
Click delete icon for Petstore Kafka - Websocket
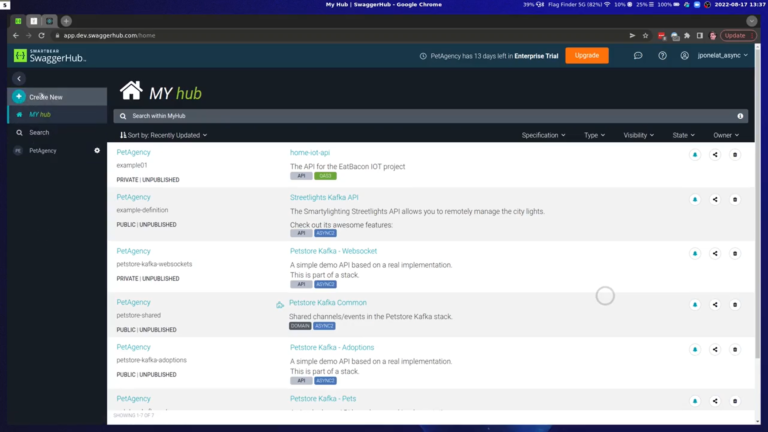click(735, 253)
